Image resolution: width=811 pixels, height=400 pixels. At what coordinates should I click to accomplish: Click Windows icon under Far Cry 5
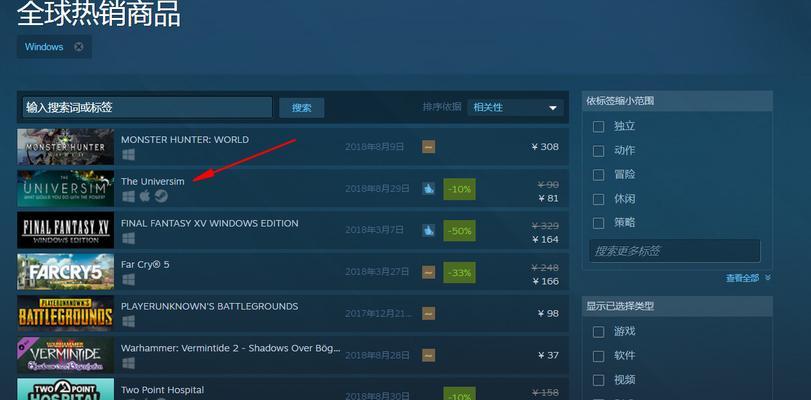pyautogui.click(x=128, y=280)
